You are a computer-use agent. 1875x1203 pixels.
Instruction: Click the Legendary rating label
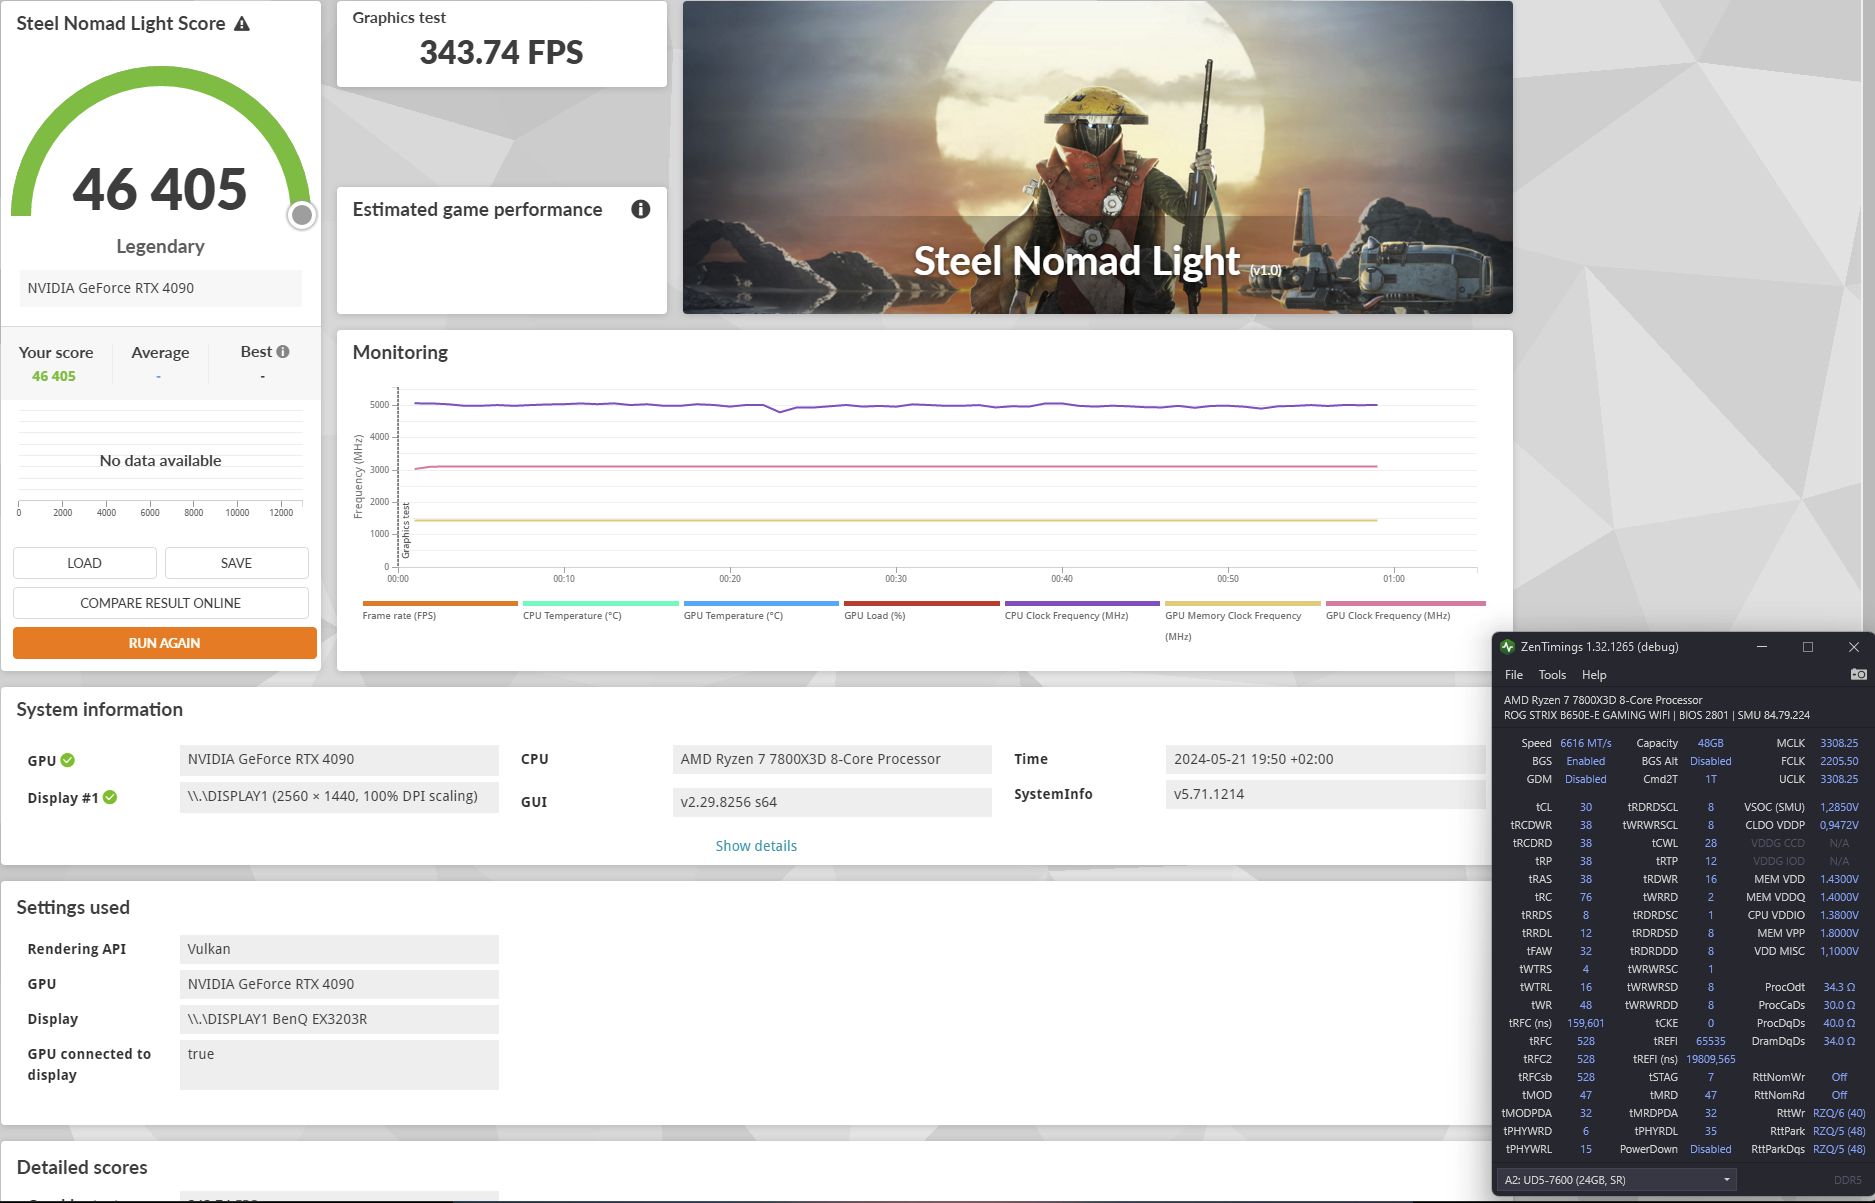tap(160, 246)
